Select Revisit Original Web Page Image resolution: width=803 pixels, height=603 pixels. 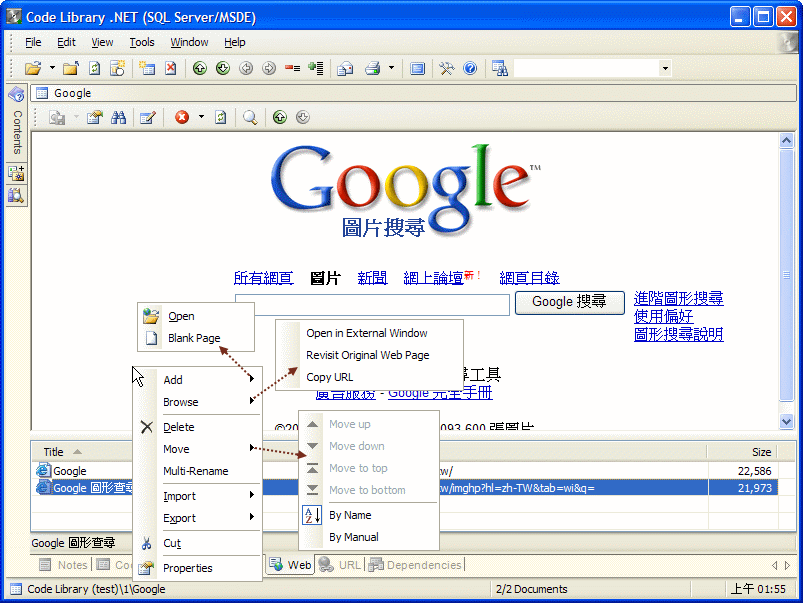(x=369, y=355)
